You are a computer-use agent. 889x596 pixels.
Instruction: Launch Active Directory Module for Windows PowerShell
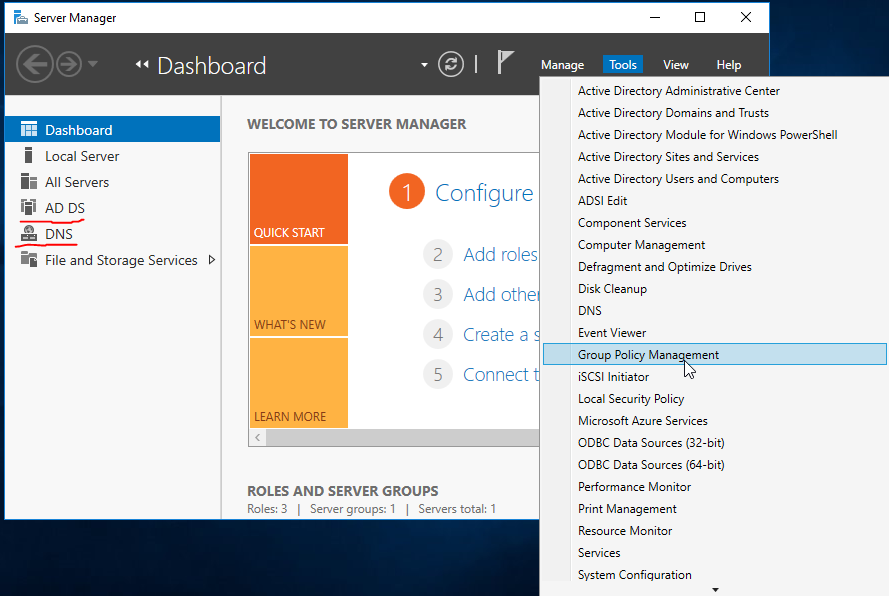click(x=714, y=135)
